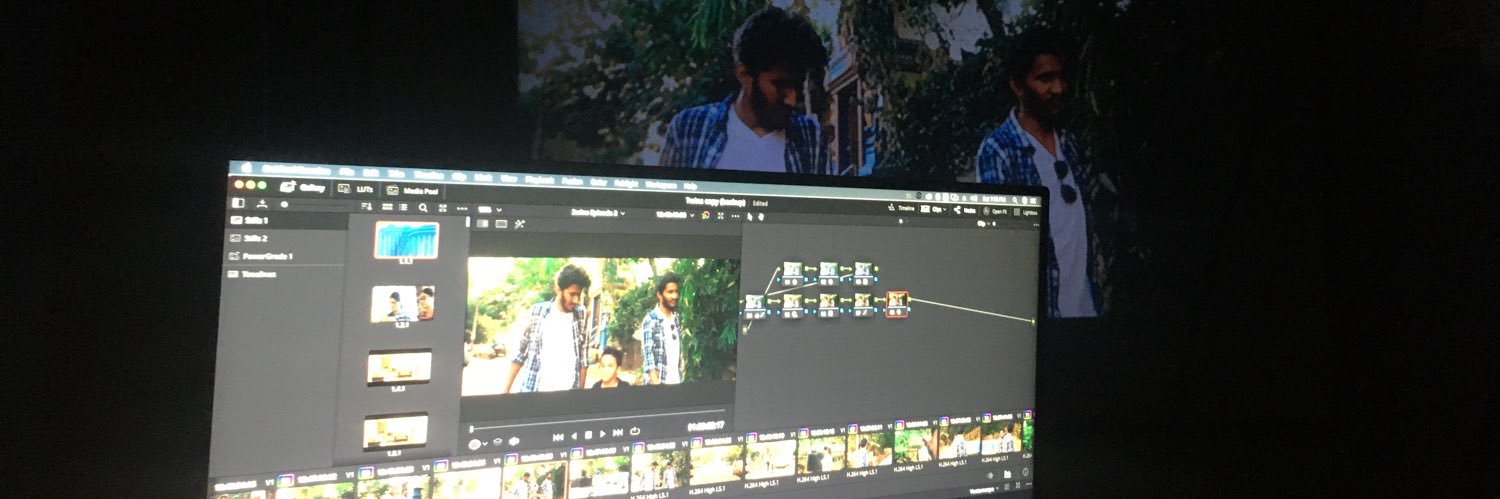Toggle the image wipe icon above viewer
Screen dimensions: 1500x499
(x=482, y=223)
